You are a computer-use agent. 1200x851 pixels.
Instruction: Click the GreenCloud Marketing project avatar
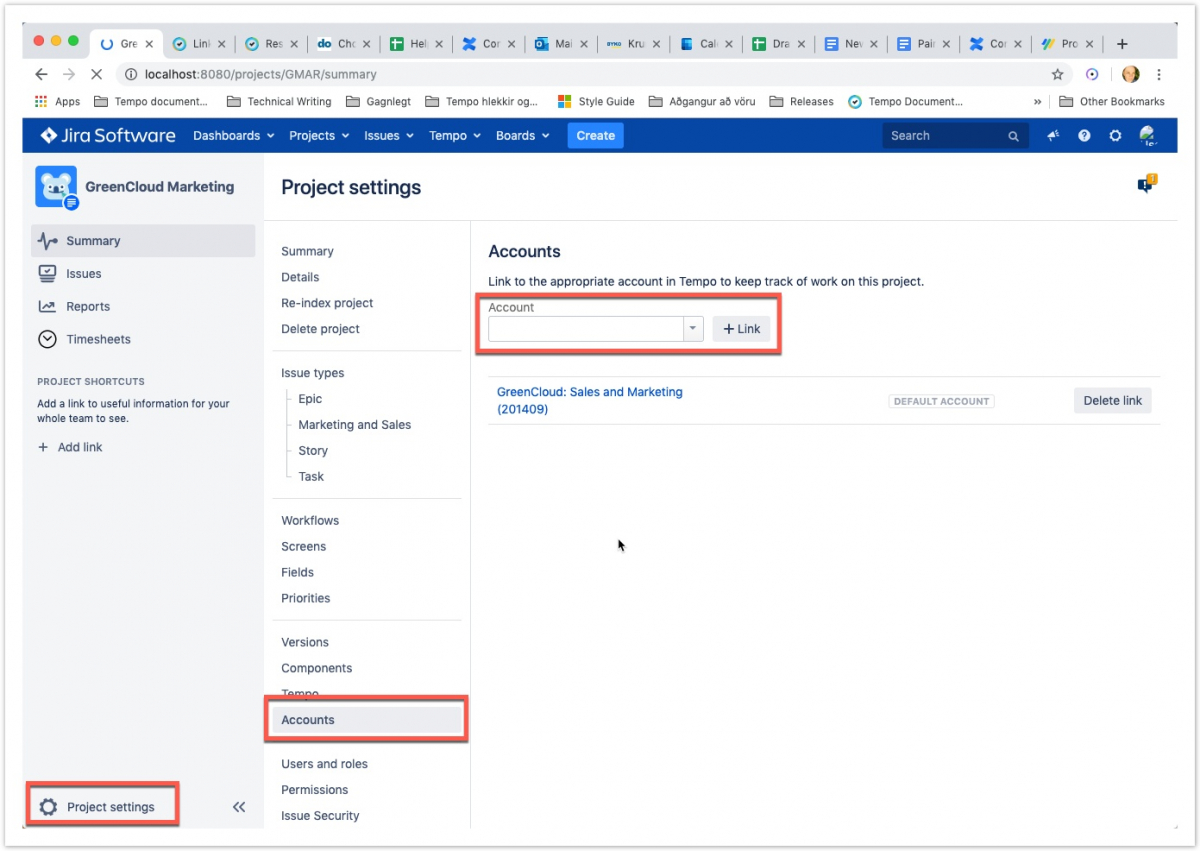55,187
